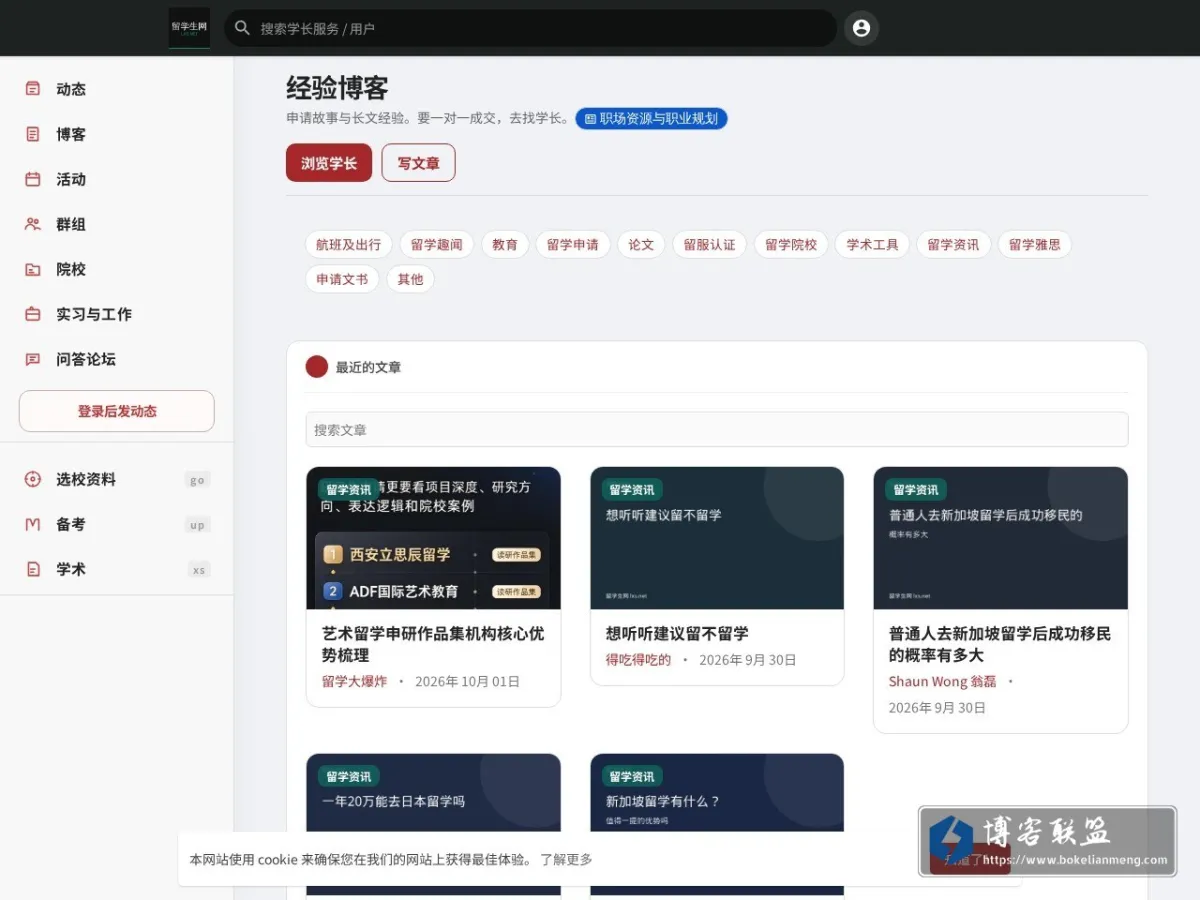Open the 实习与工作 briefcase icon
The height and width of the screenshot is (900, 1200).
(33, 314)
